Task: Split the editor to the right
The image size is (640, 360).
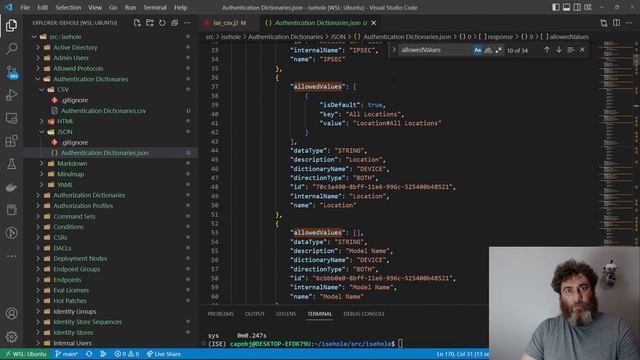Action: point(616,23)
